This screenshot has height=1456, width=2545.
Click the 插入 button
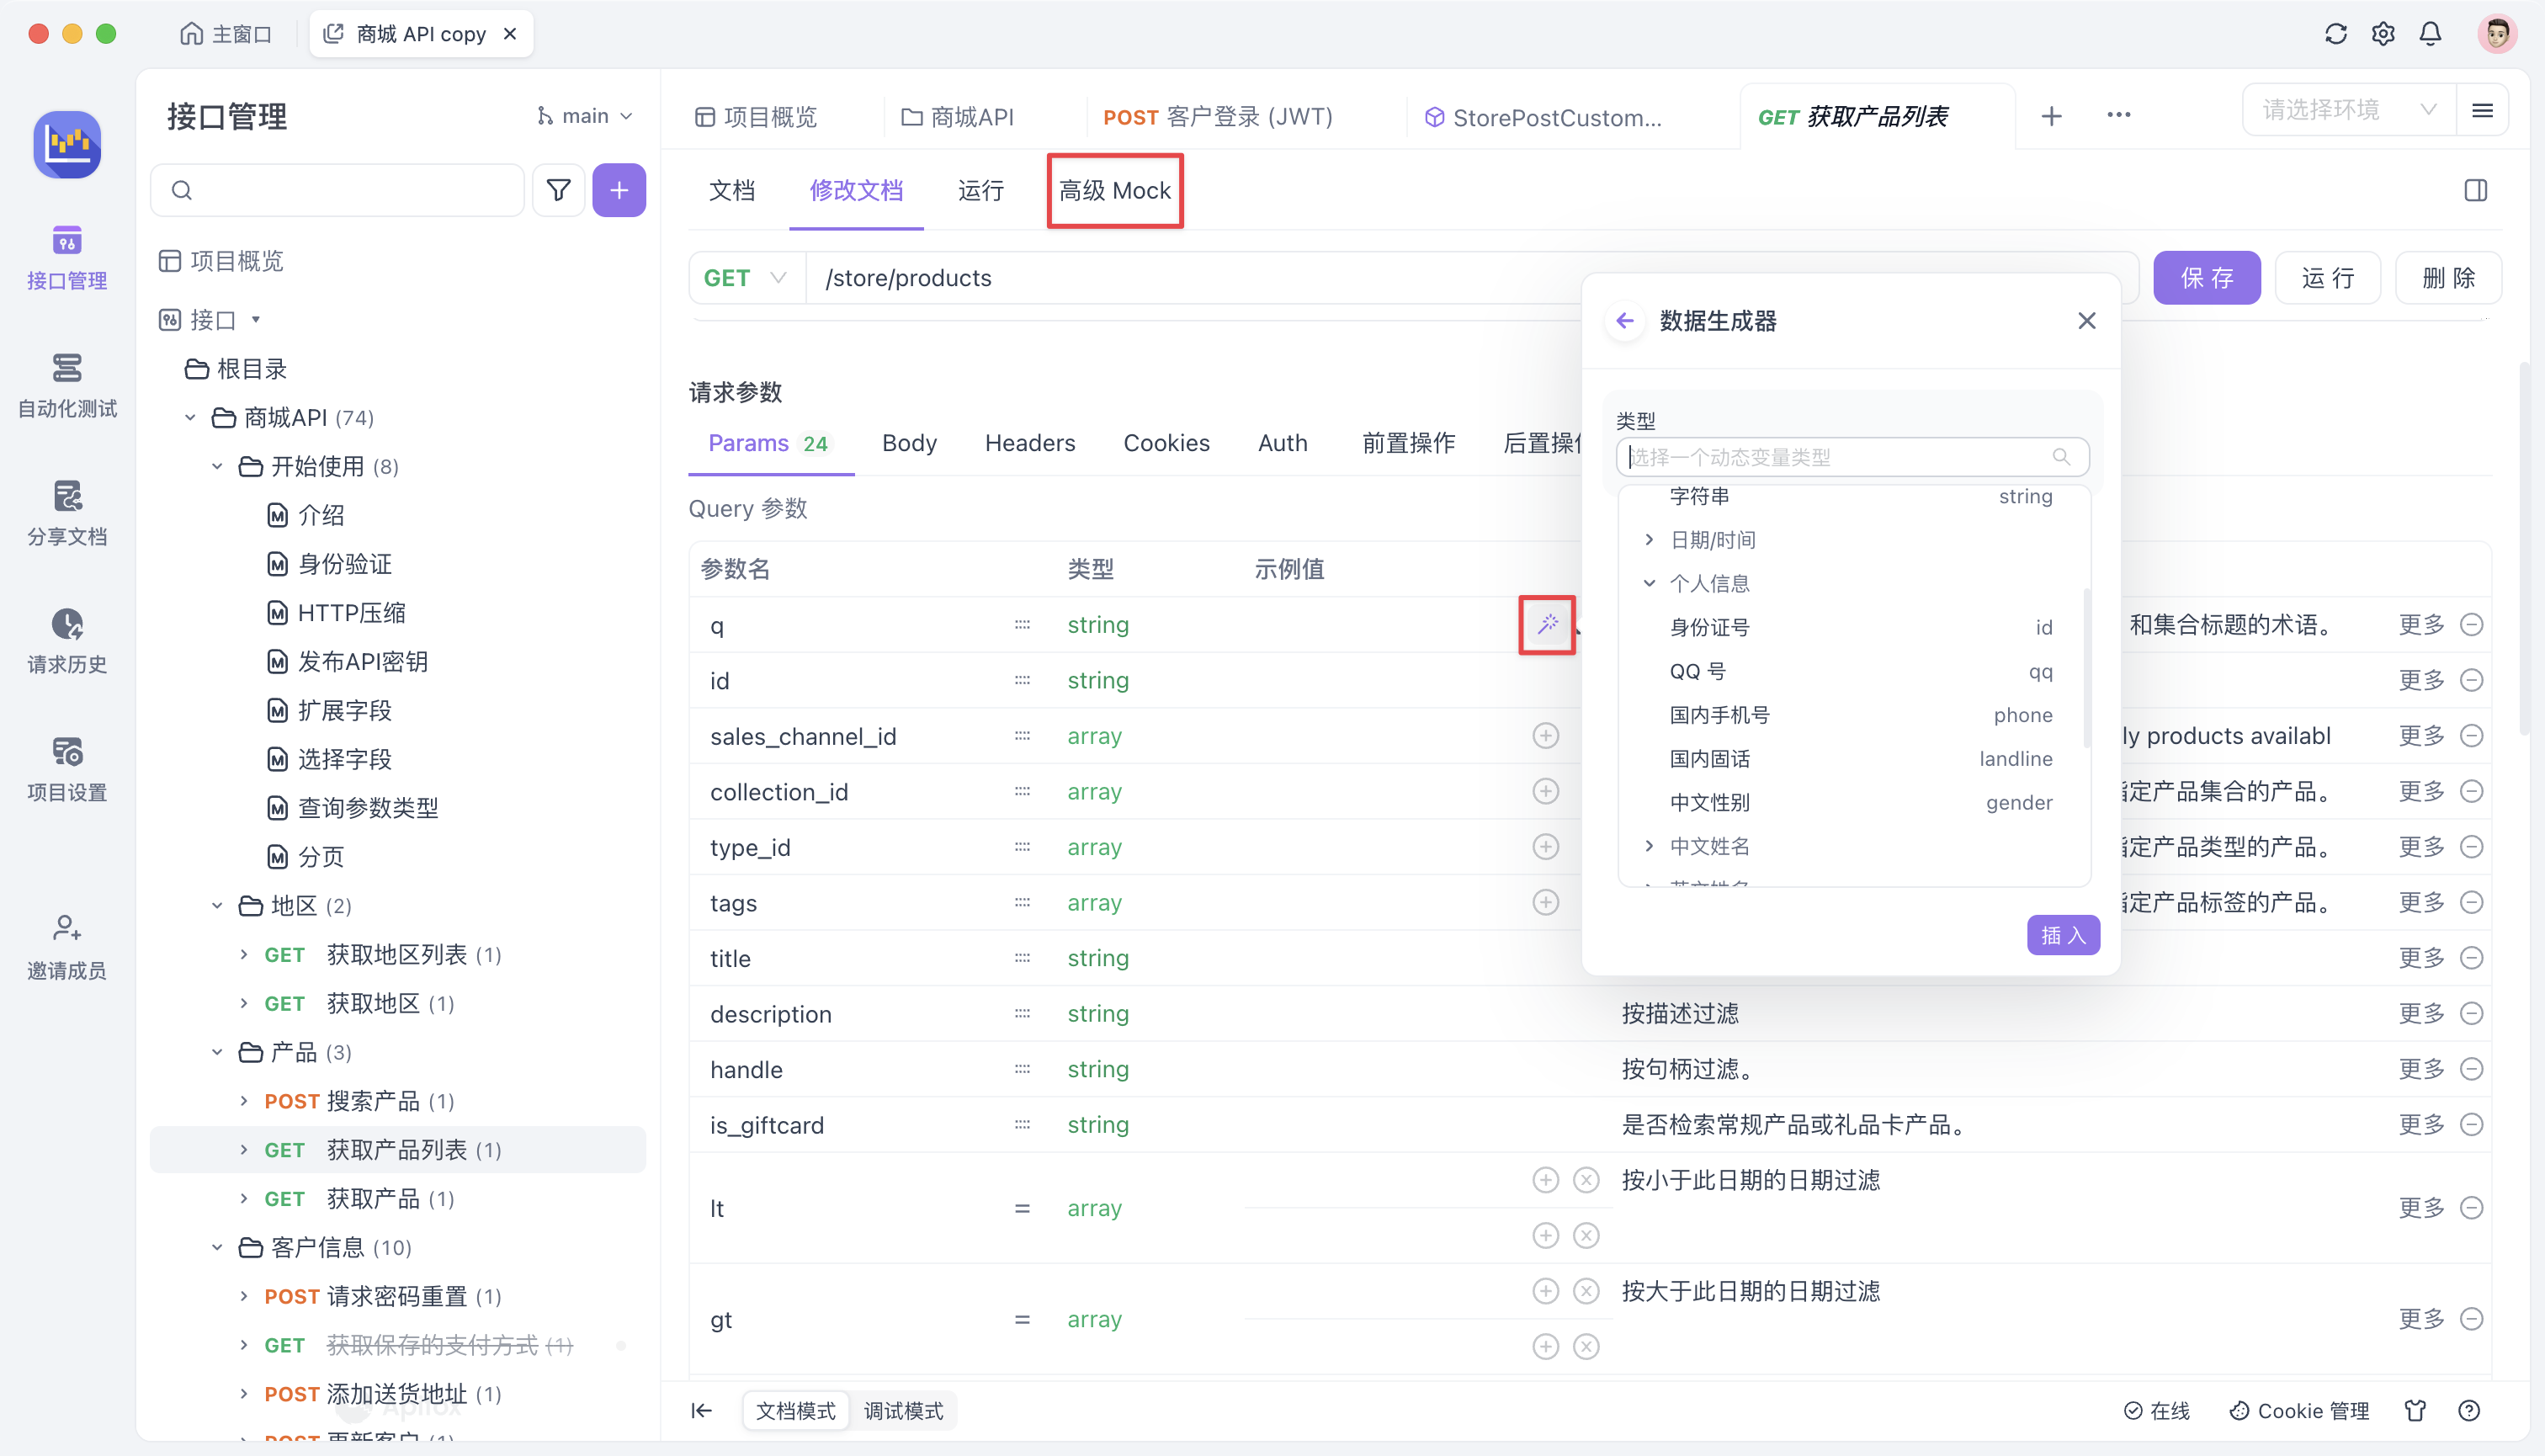(2062, 935)
